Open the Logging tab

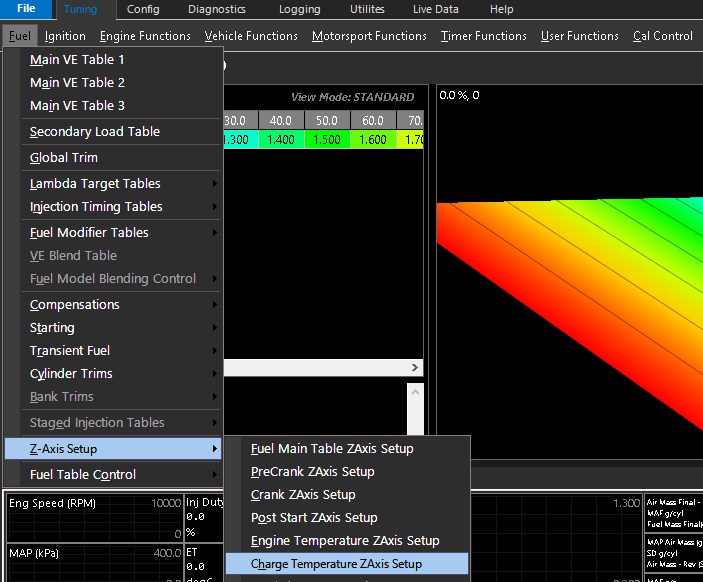pyautogui.click(x=299, y=9)
